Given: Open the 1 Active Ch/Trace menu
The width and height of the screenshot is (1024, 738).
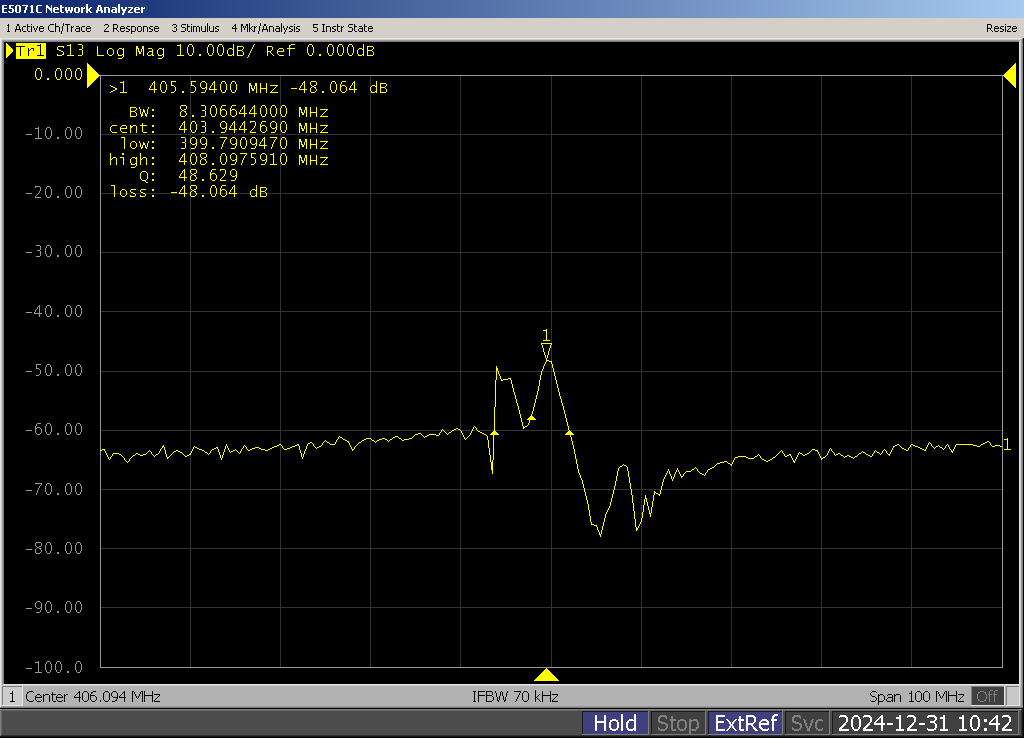Looking at the screenshot, I should click(48, 28).
